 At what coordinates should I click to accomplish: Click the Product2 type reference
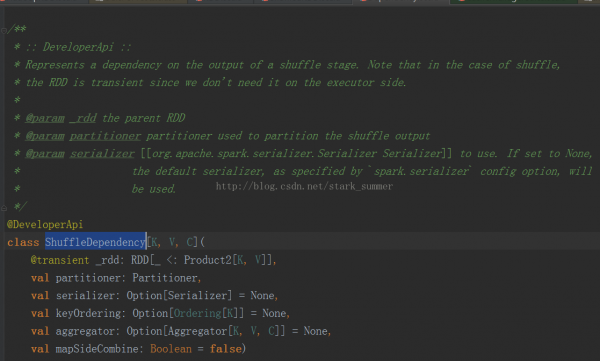pyautogui.click(x=208, y=260)
